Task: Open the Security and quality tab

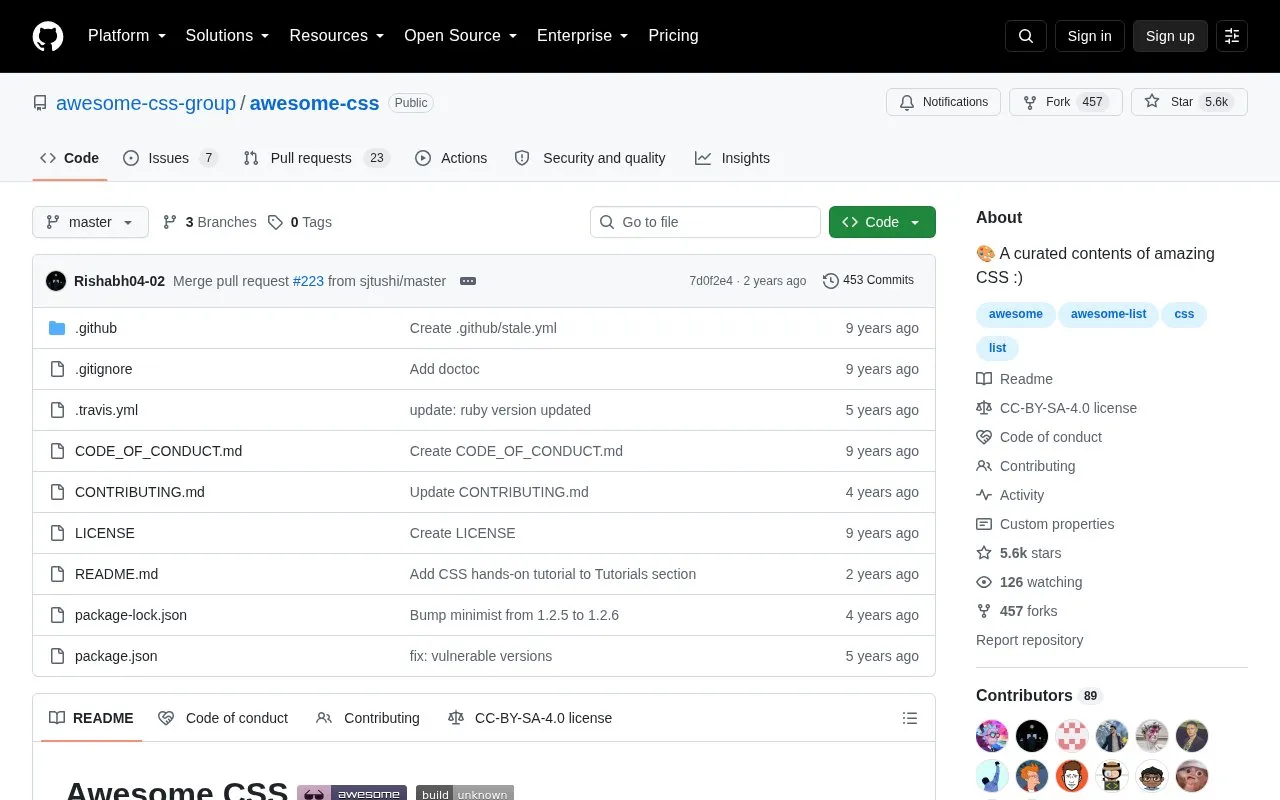Action: [x=590, y=158]
